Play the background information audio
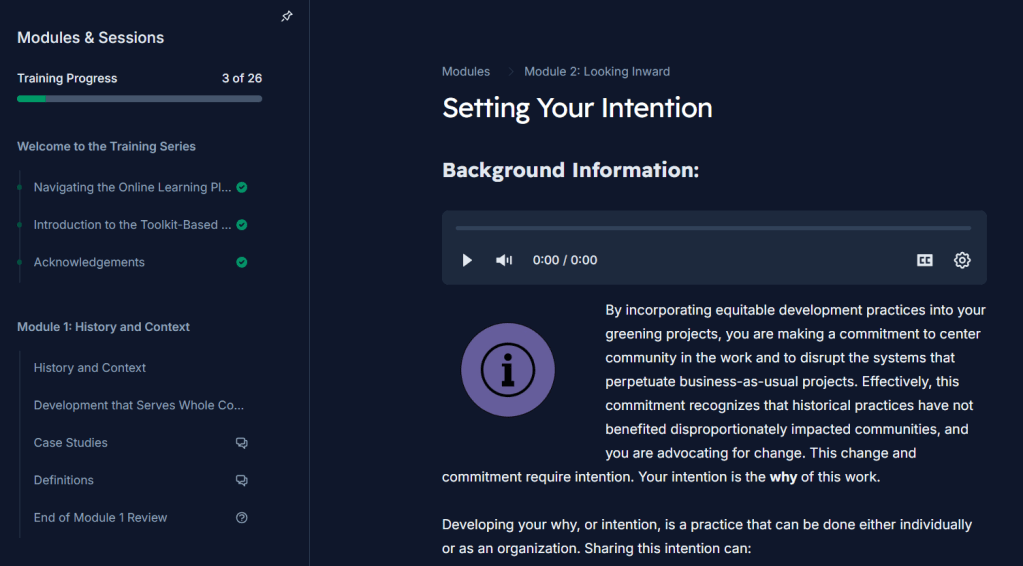1023x566 pixels. coord(467,260)
